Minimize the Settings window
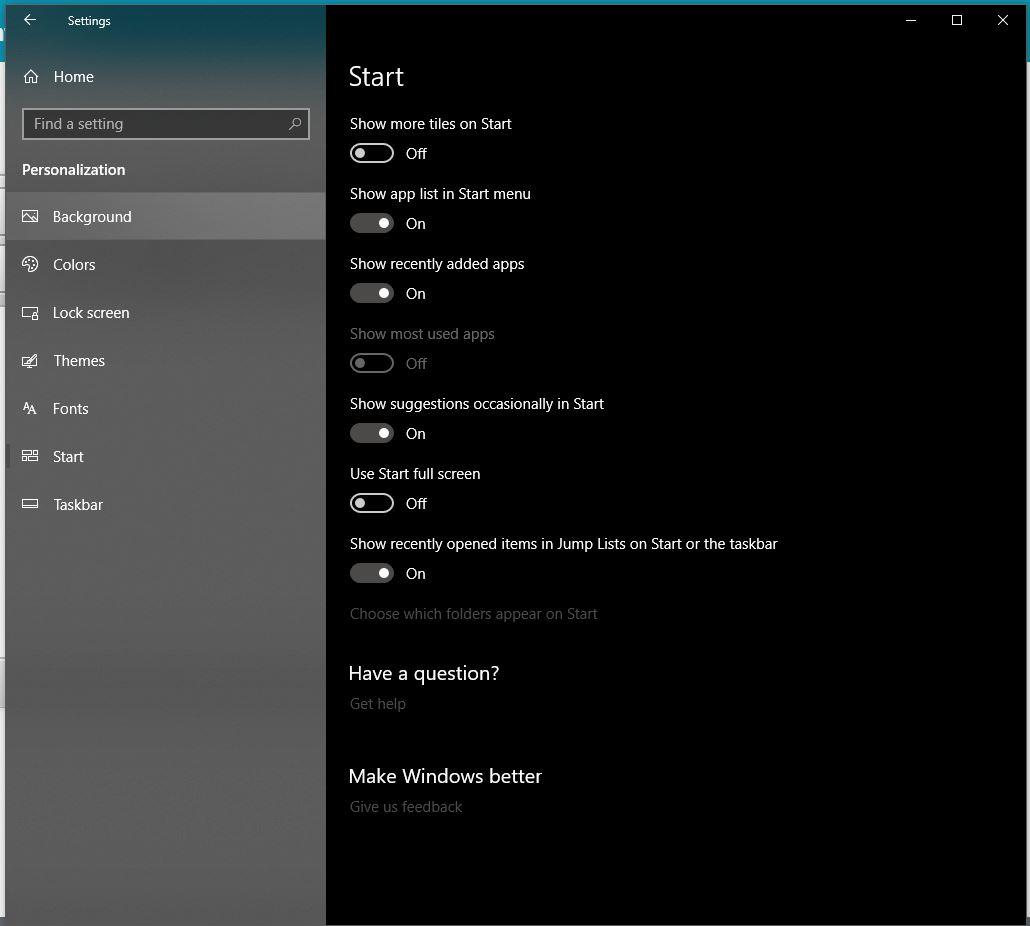This screenshot has height=926, width=1030. pos(911,20)
